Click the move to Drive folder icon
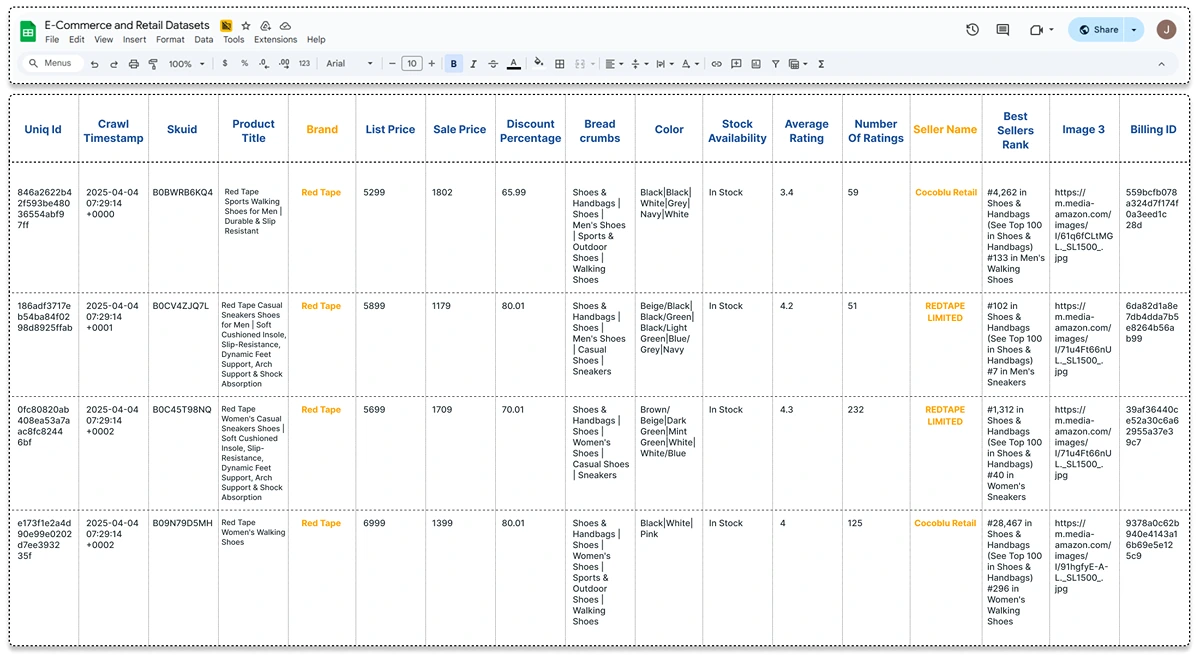 click(265, 26)
